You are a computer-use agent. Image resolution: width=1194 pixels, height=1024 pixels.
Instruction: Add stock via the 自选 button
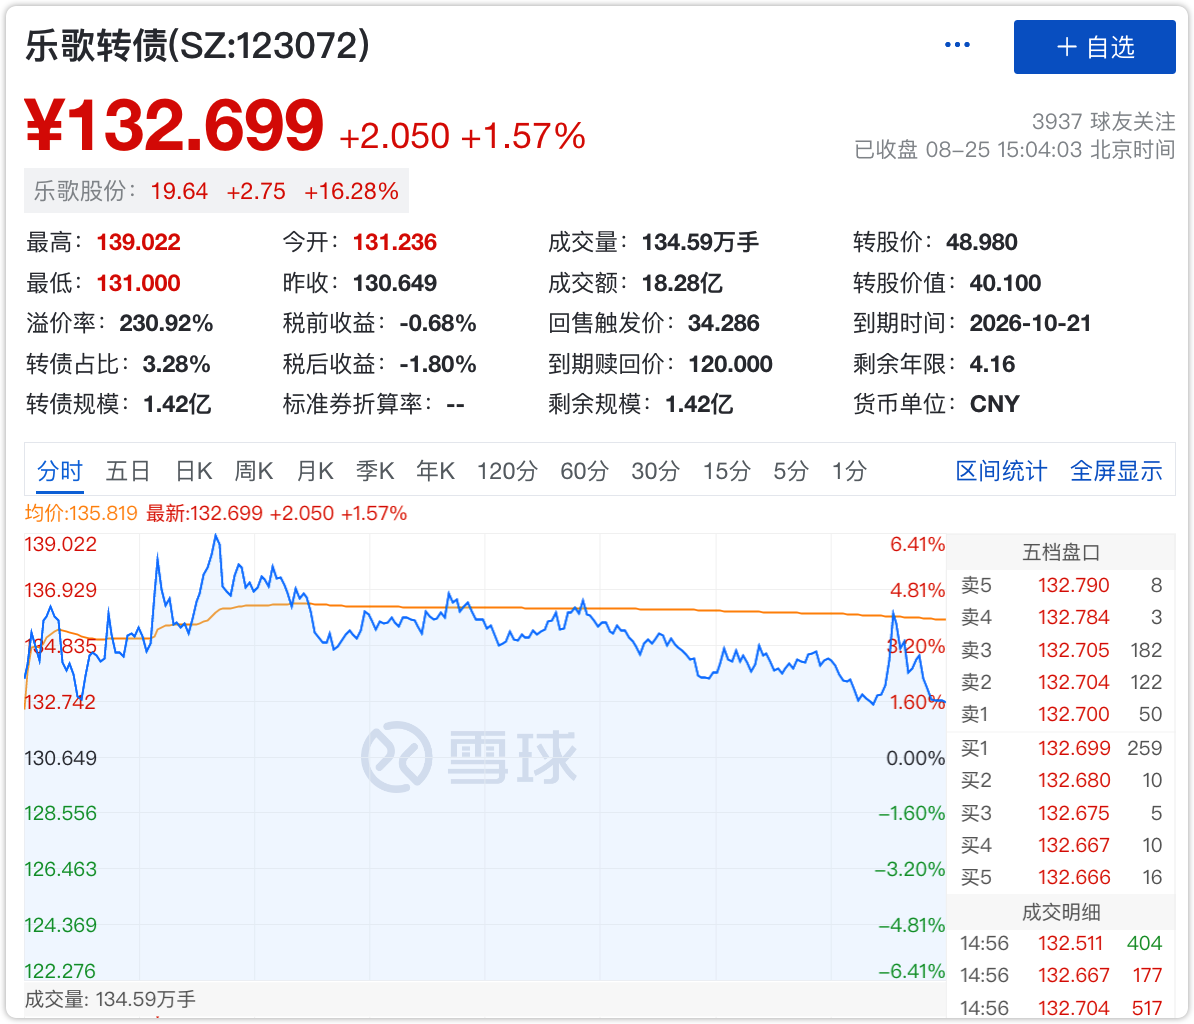(x=1094, y=47)
